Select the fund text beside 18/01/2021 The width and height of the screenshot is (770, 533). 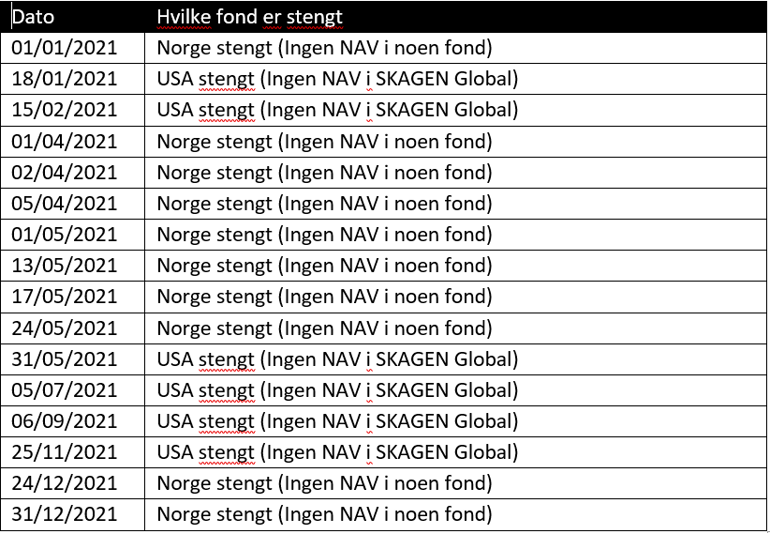click(x=337, y=80)
